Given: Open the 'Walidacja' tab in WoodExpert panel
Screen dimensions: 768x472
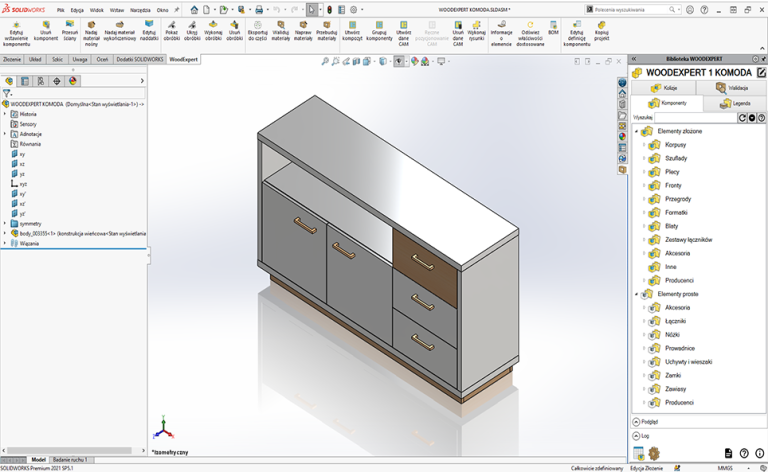Looking at the screenshot, I should (x=733, y=88).
